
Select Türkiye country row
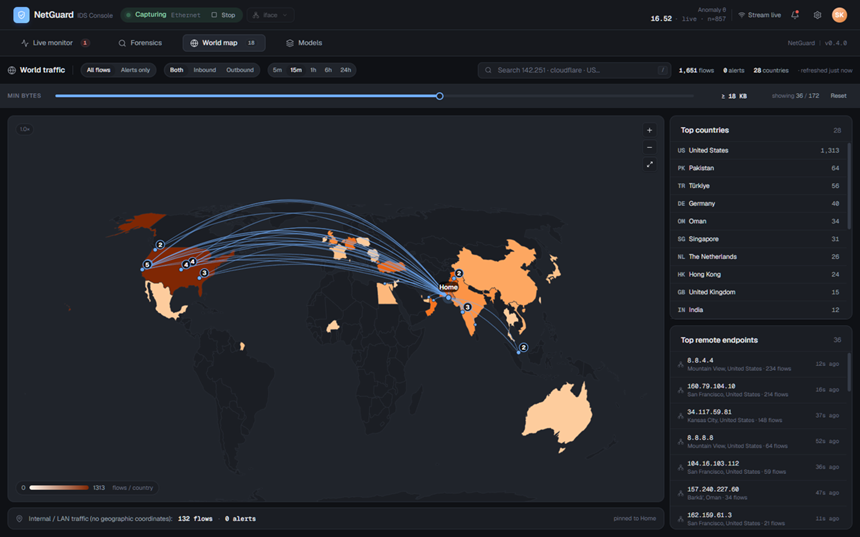click(759, 186)
